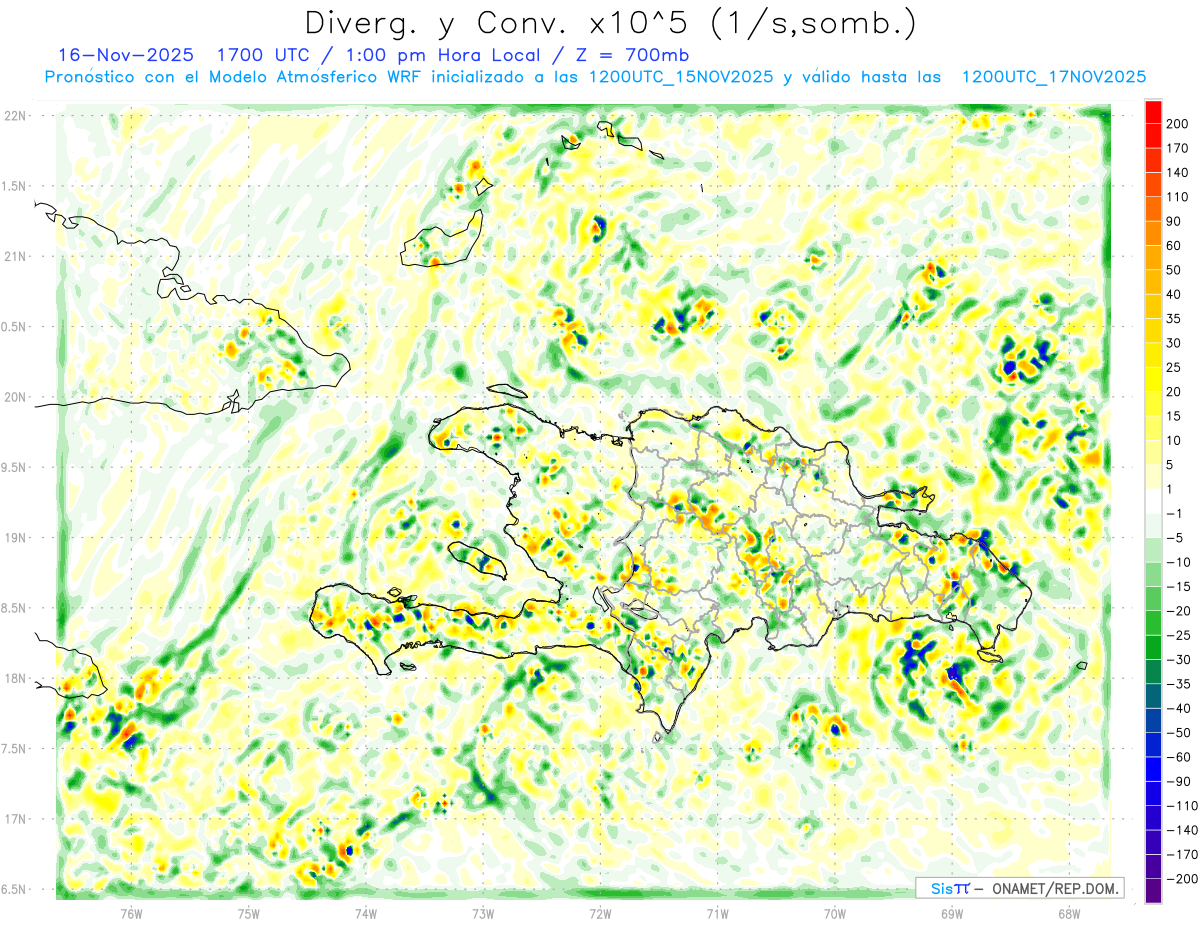
Task: Click the 72W longitude axis label
Action: tap(600, 912)
